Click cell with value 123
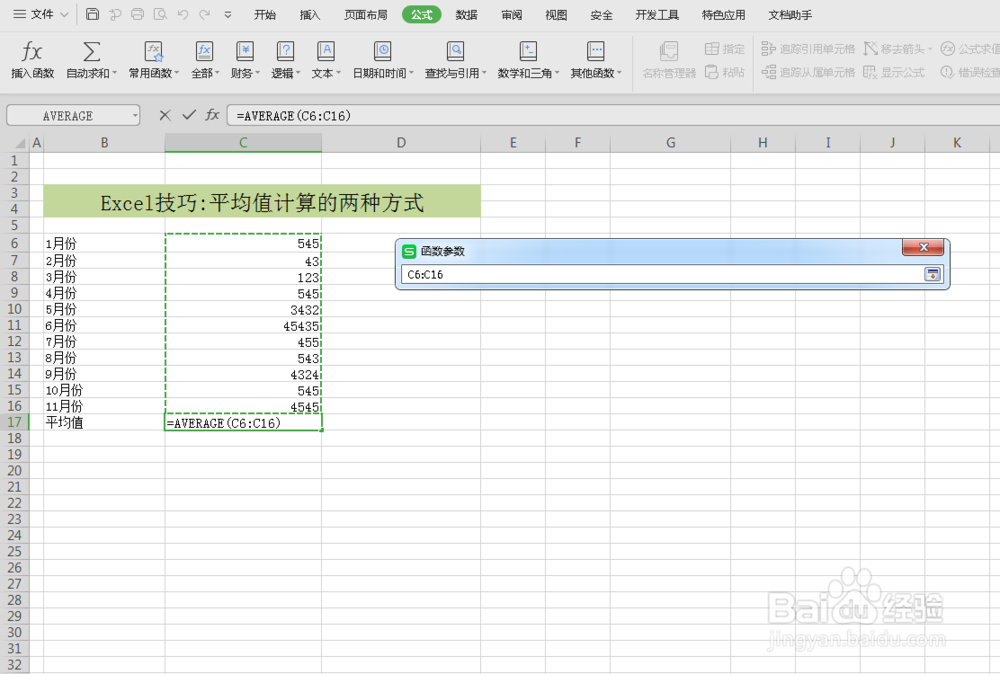This screenshot has height=674, width=1000. coord(243,277)
